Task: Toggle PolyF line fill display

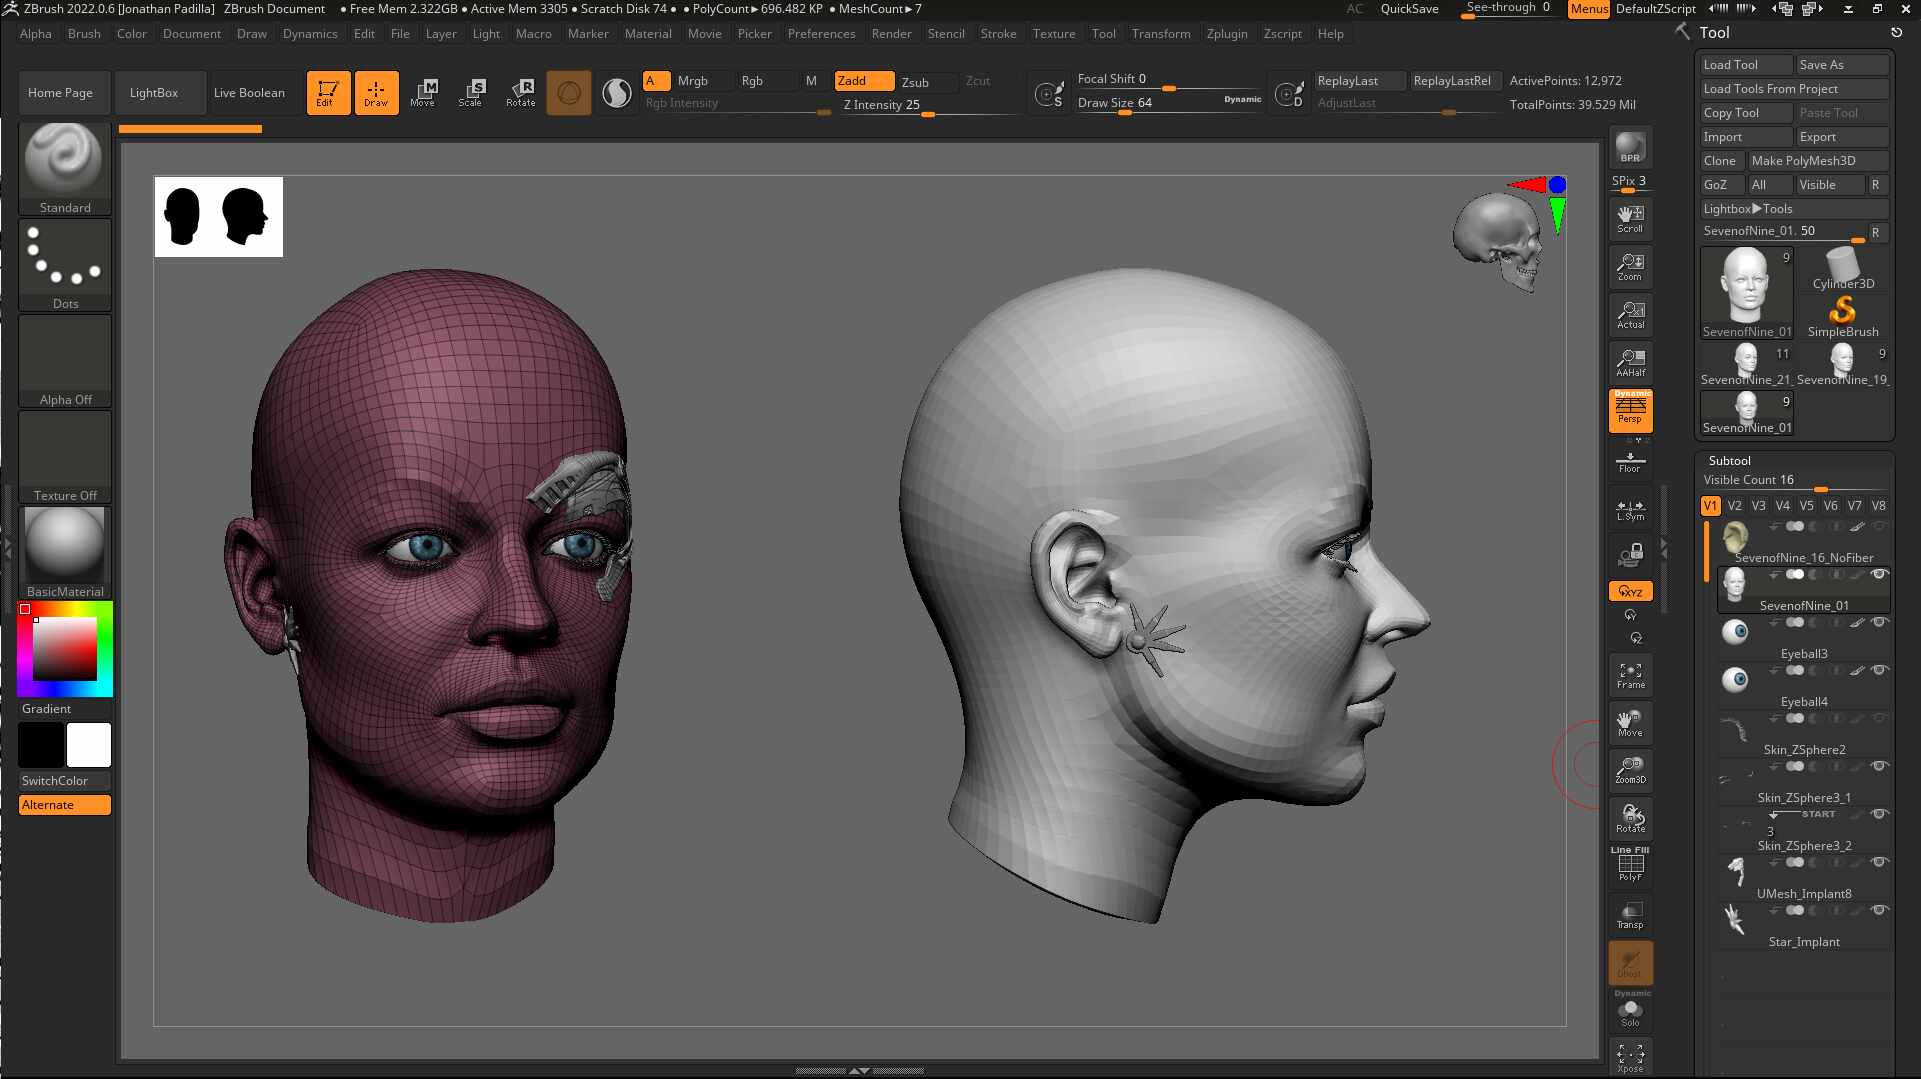Action: [x=1630, y=865]
